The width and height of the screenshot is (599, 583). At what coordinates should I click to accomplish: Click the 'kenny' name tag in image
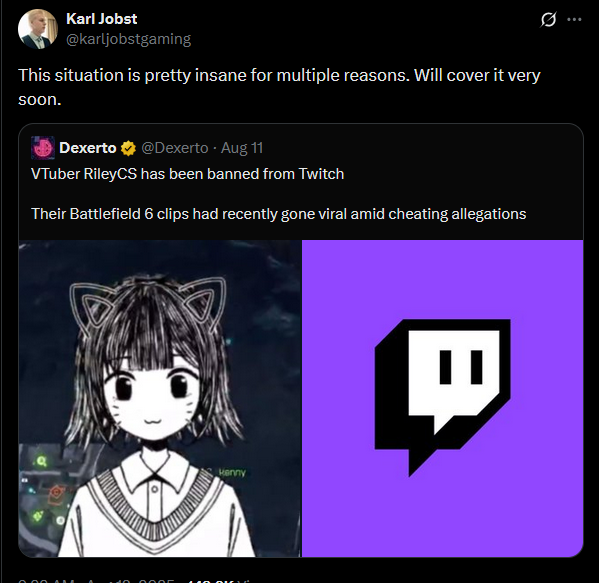click(x=232, y=473)
